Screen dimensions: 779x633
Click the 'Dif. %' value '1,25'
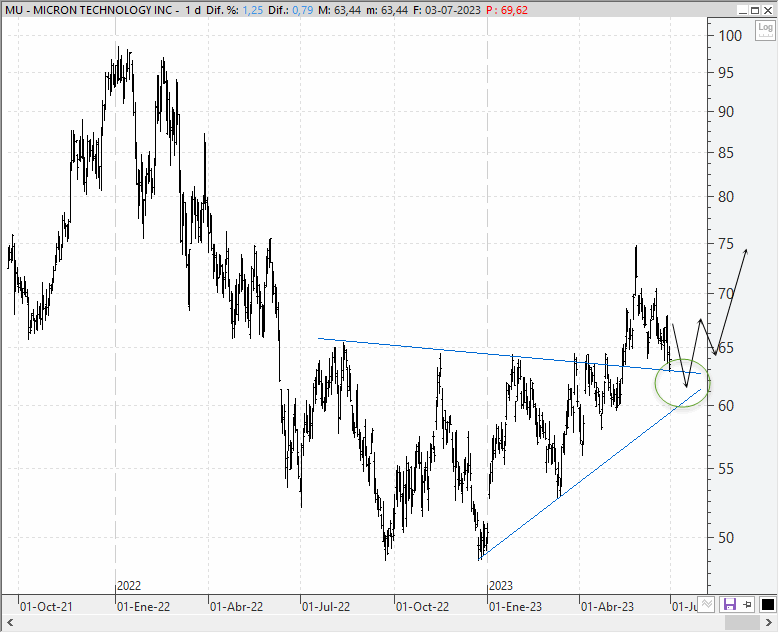pos(252,10)
